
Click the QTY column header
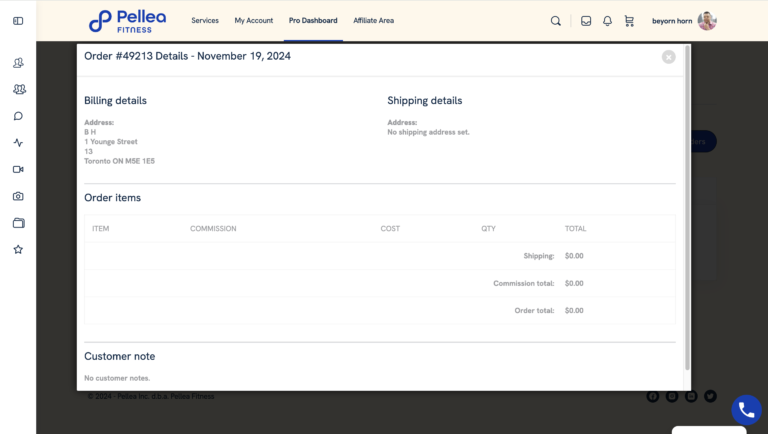pos(488,229)
